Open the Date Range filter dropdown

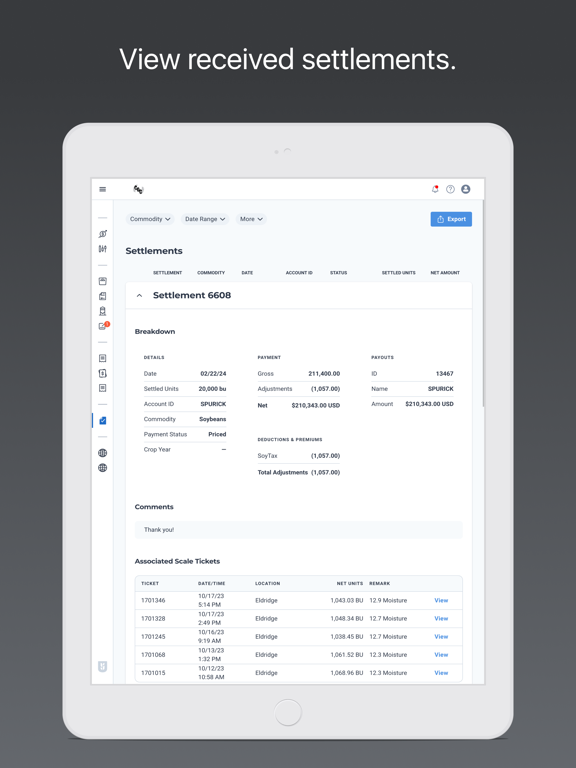coord(205,219)
